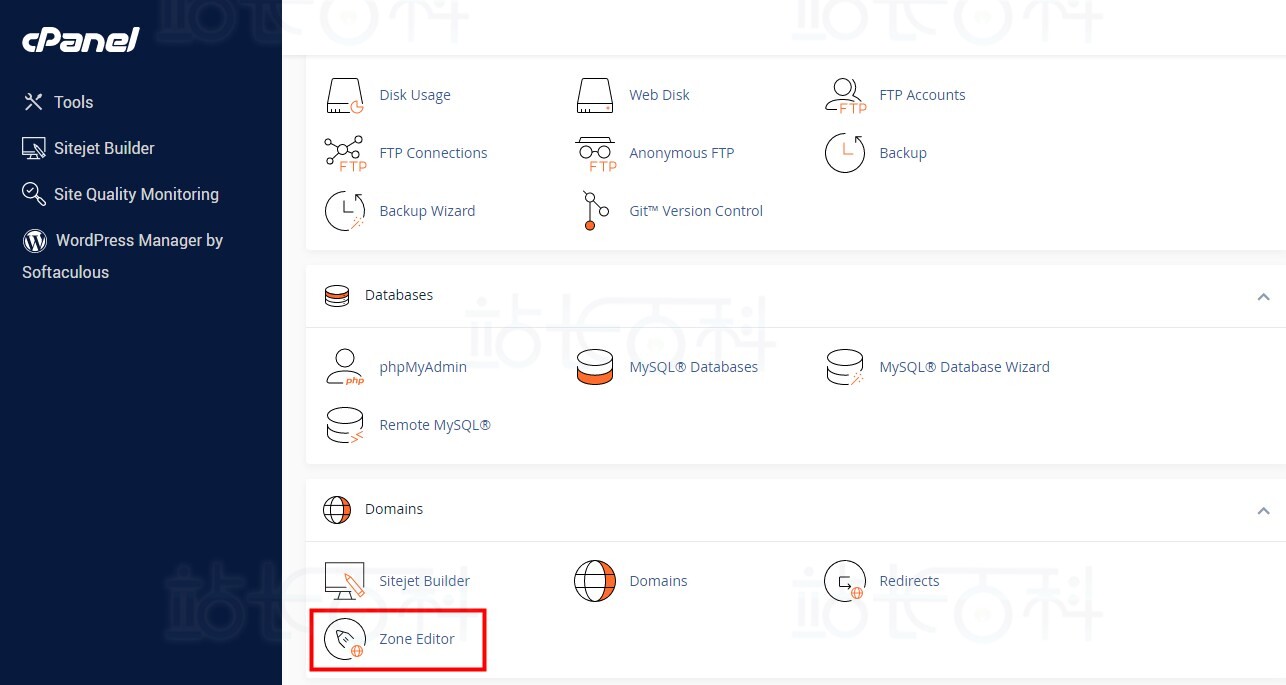Open the Git™ Version Control link
1286x685 pixels.
click(x=696, y=211)
